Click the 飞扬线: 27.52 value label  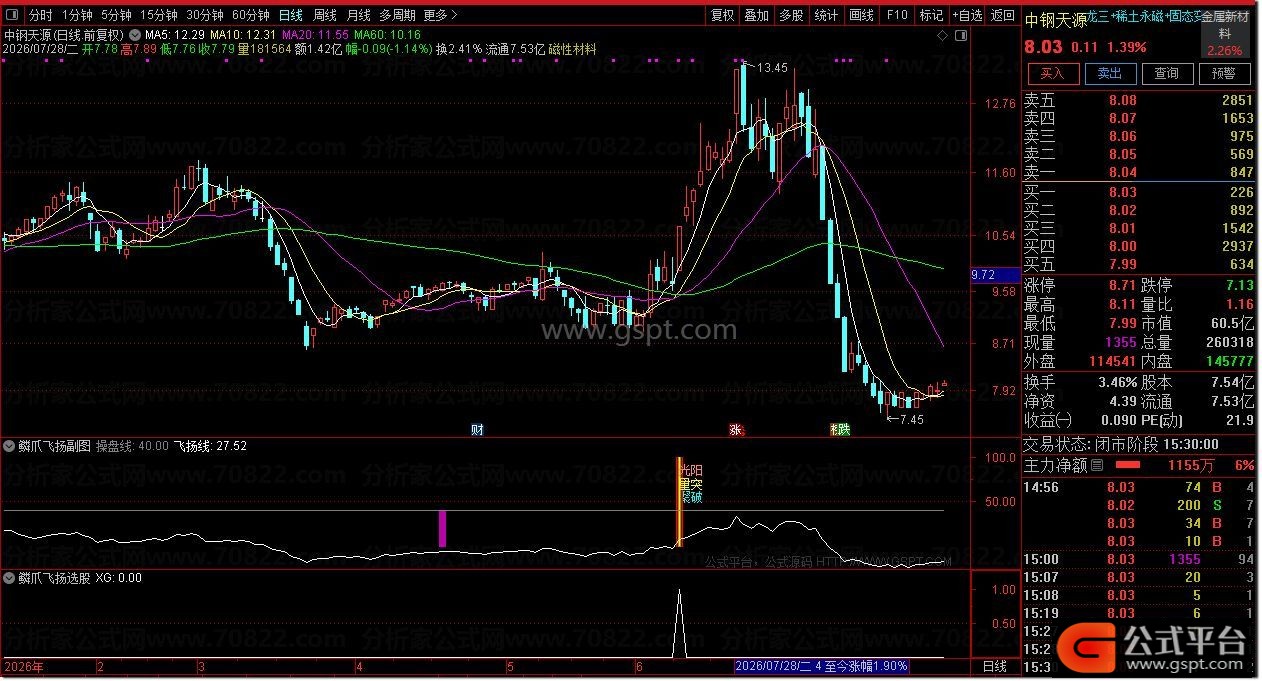pos(210,446)
